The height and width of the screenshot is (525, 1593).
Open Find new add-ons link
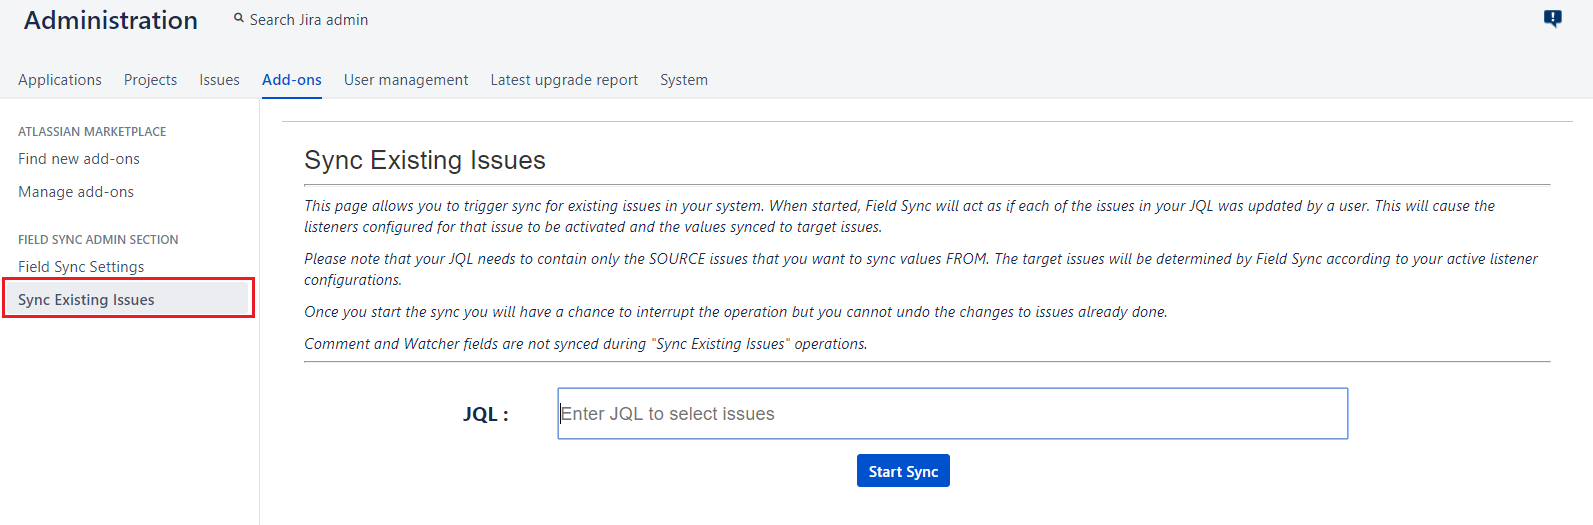coord(79,159)
